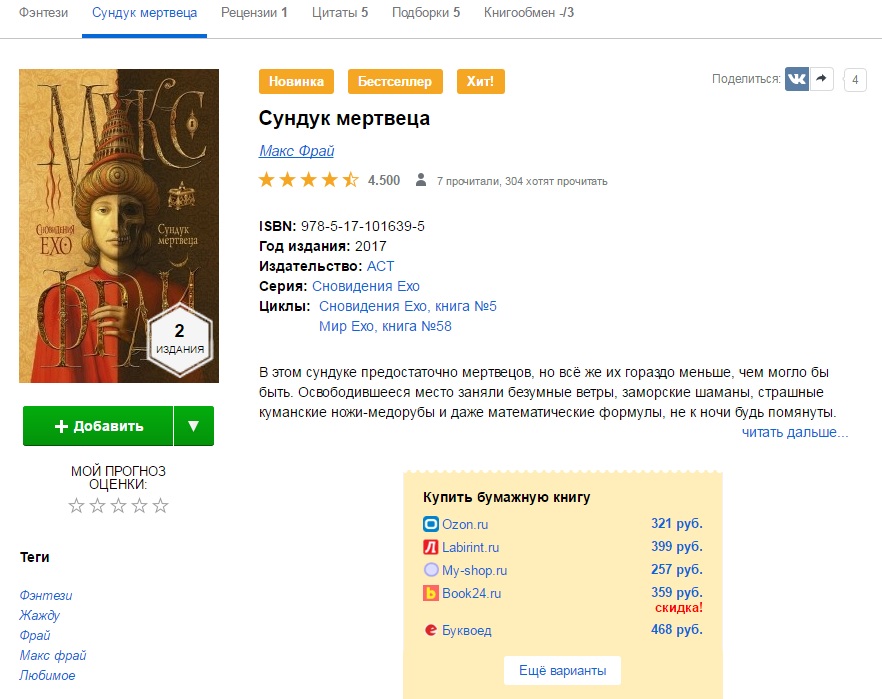Click the My-shop.ru circle icon
Screen dimensions: 882x699
coord(430,570)
